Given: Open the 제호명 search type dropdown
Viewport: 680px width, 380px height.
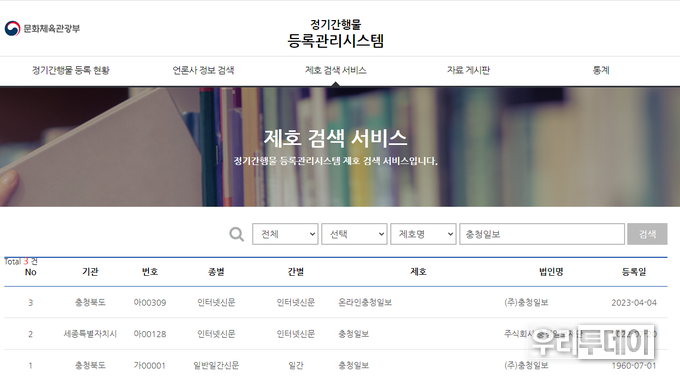Looking at the screenshot, I should [423, 234].
